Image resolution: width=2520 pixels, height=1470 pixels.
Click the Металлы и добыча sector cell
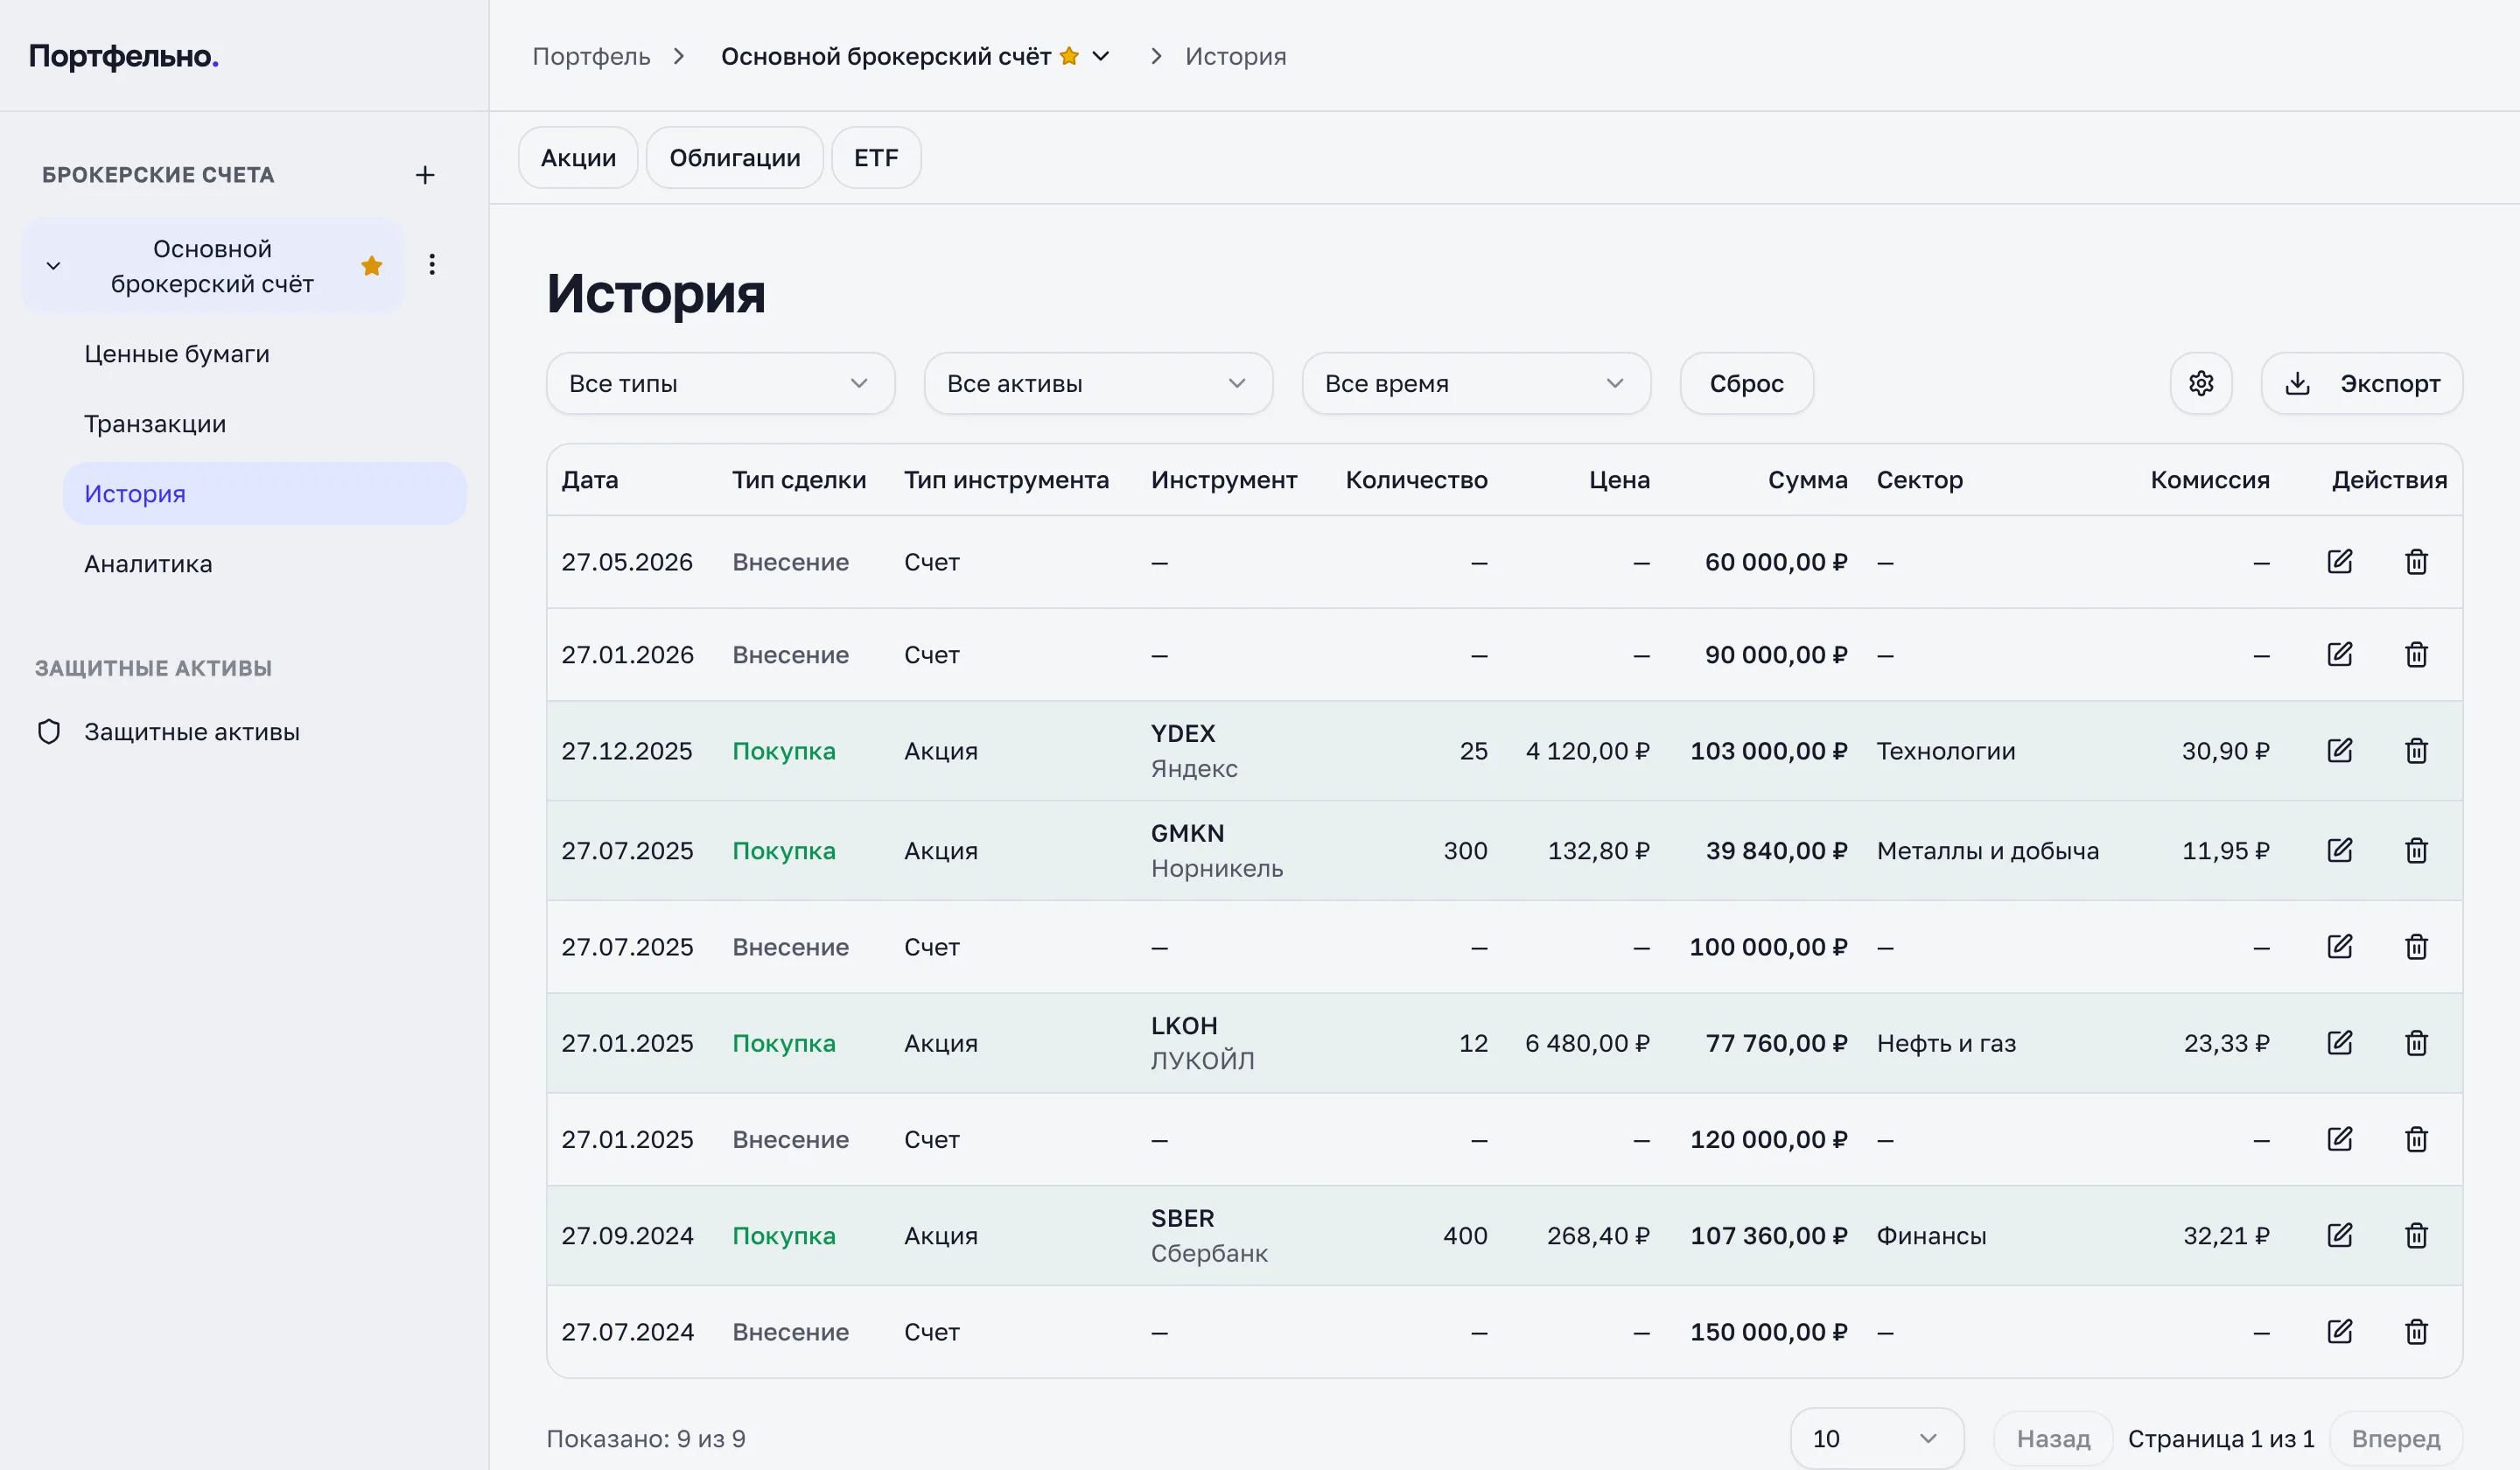(1987, 851)
